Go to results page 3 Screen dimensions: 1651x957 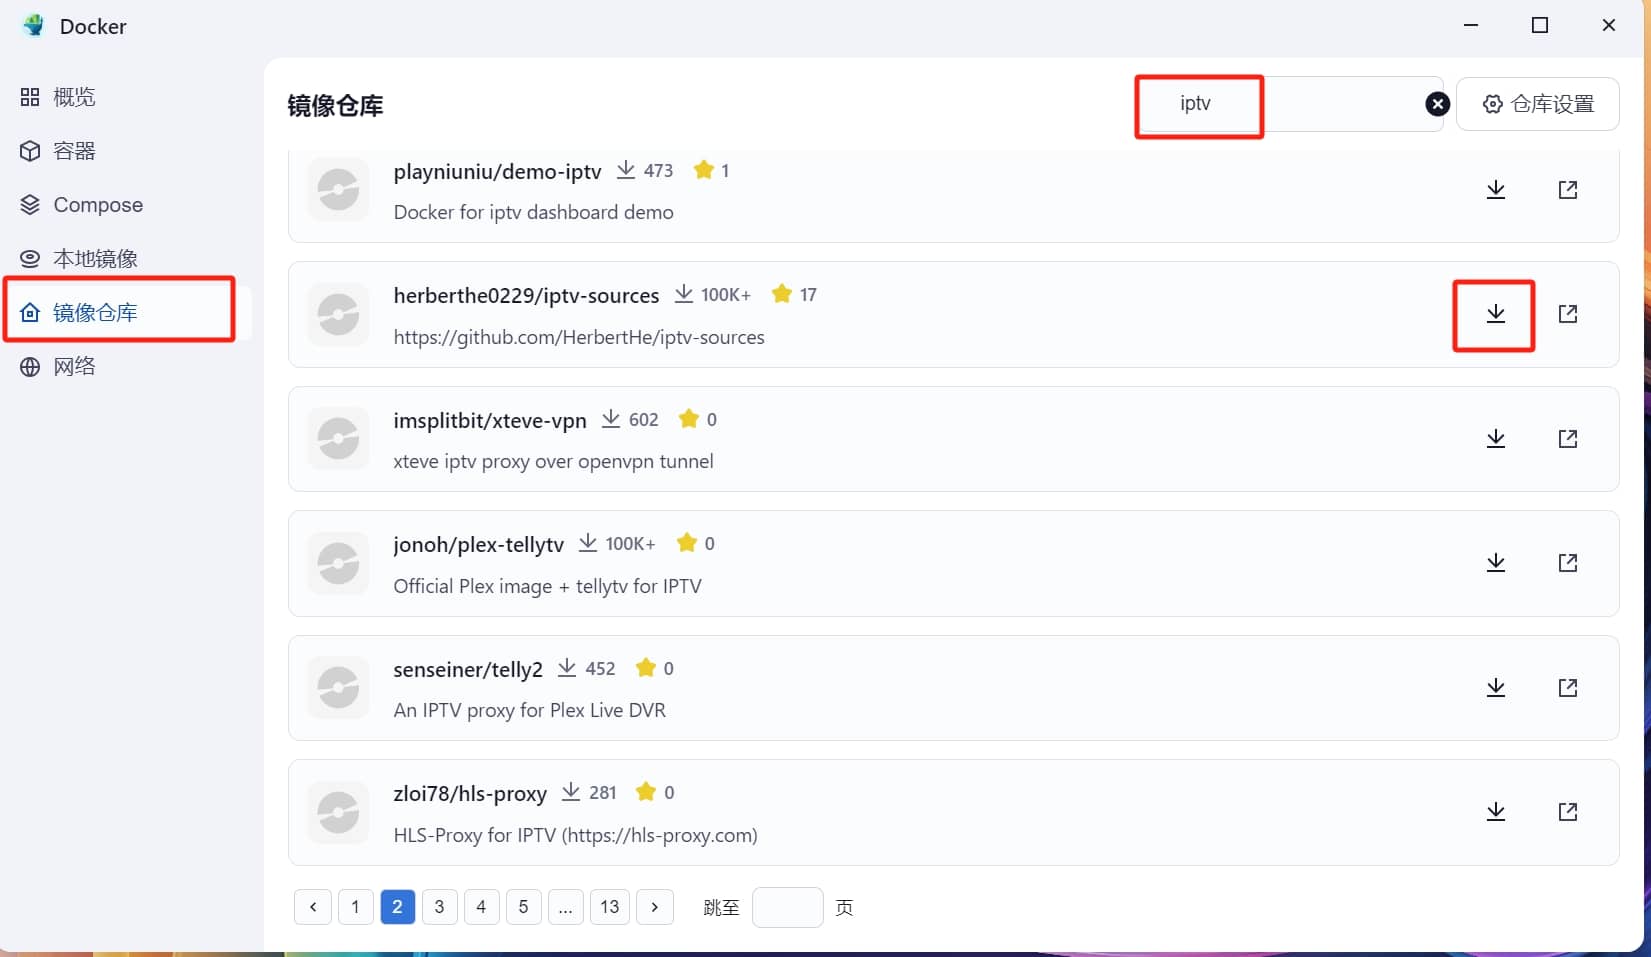439,907
